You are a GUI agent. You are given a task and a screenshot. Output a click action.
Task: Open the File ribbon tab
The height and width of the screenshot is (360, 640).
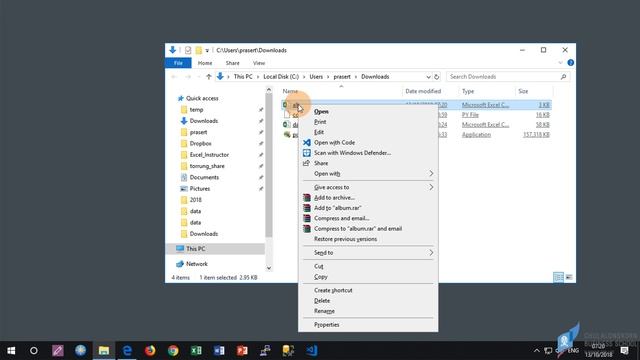(178, 63)
